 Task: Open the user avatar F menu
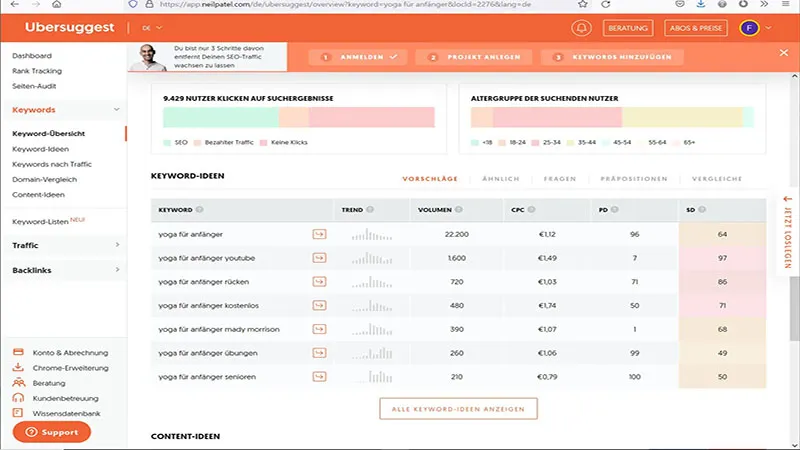tap(749, 28)
